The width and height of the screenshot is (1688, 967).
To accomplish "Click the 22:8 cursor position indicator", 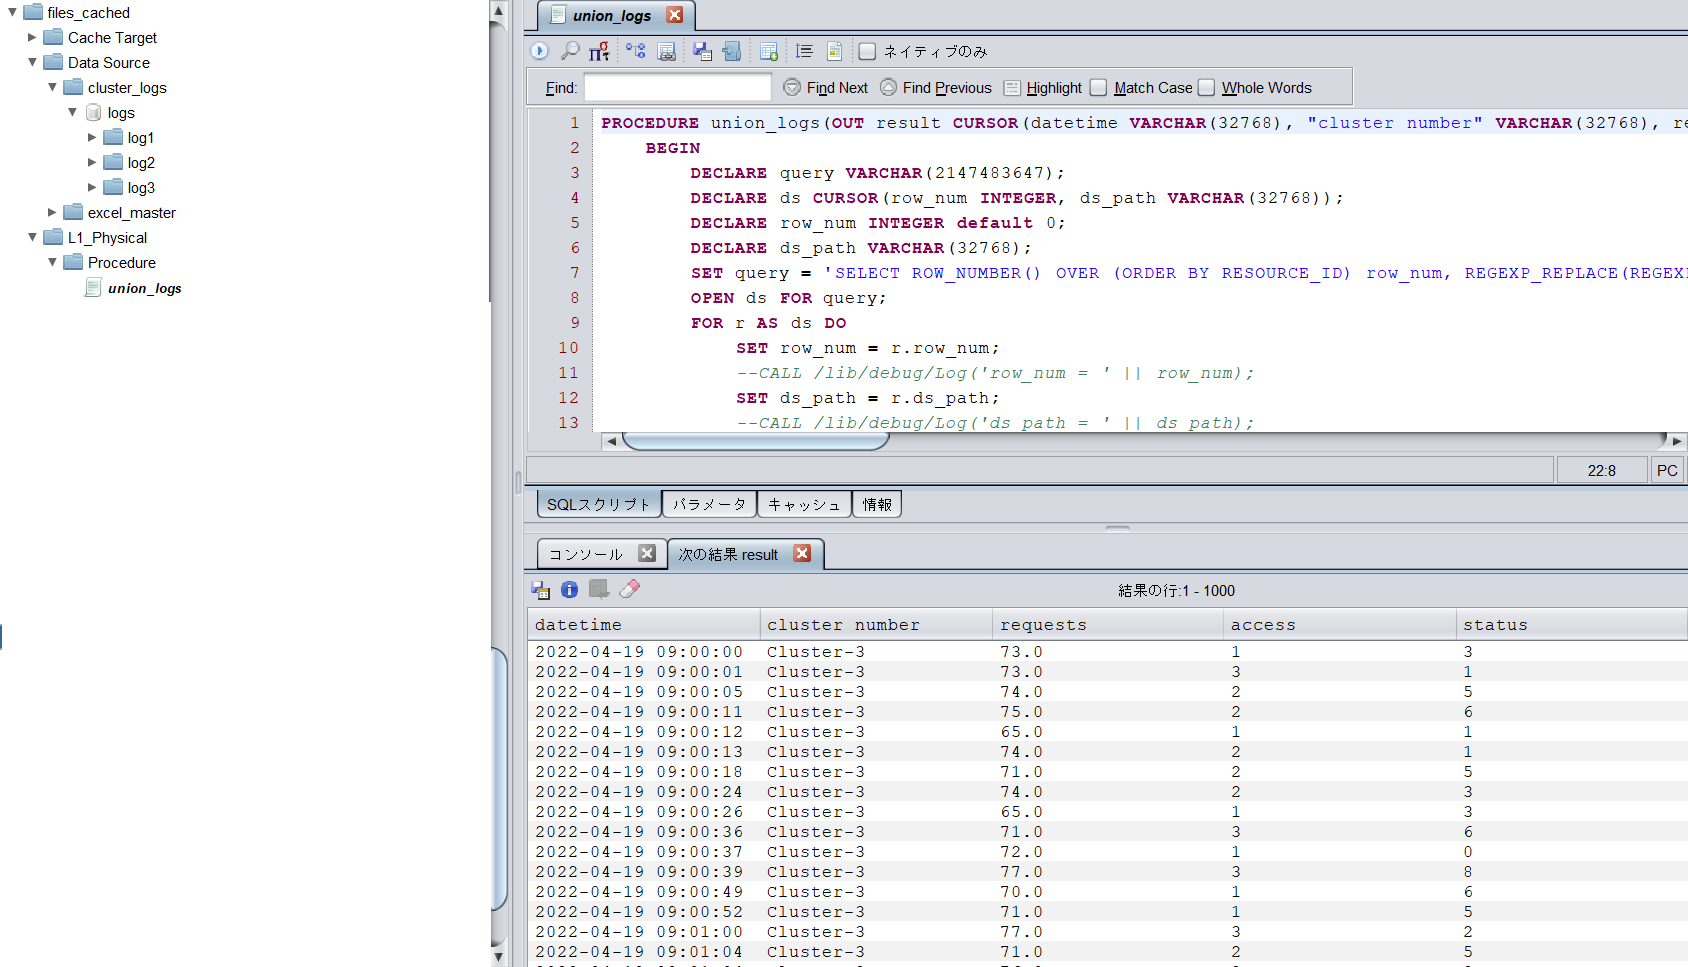I will [1601, 470].
